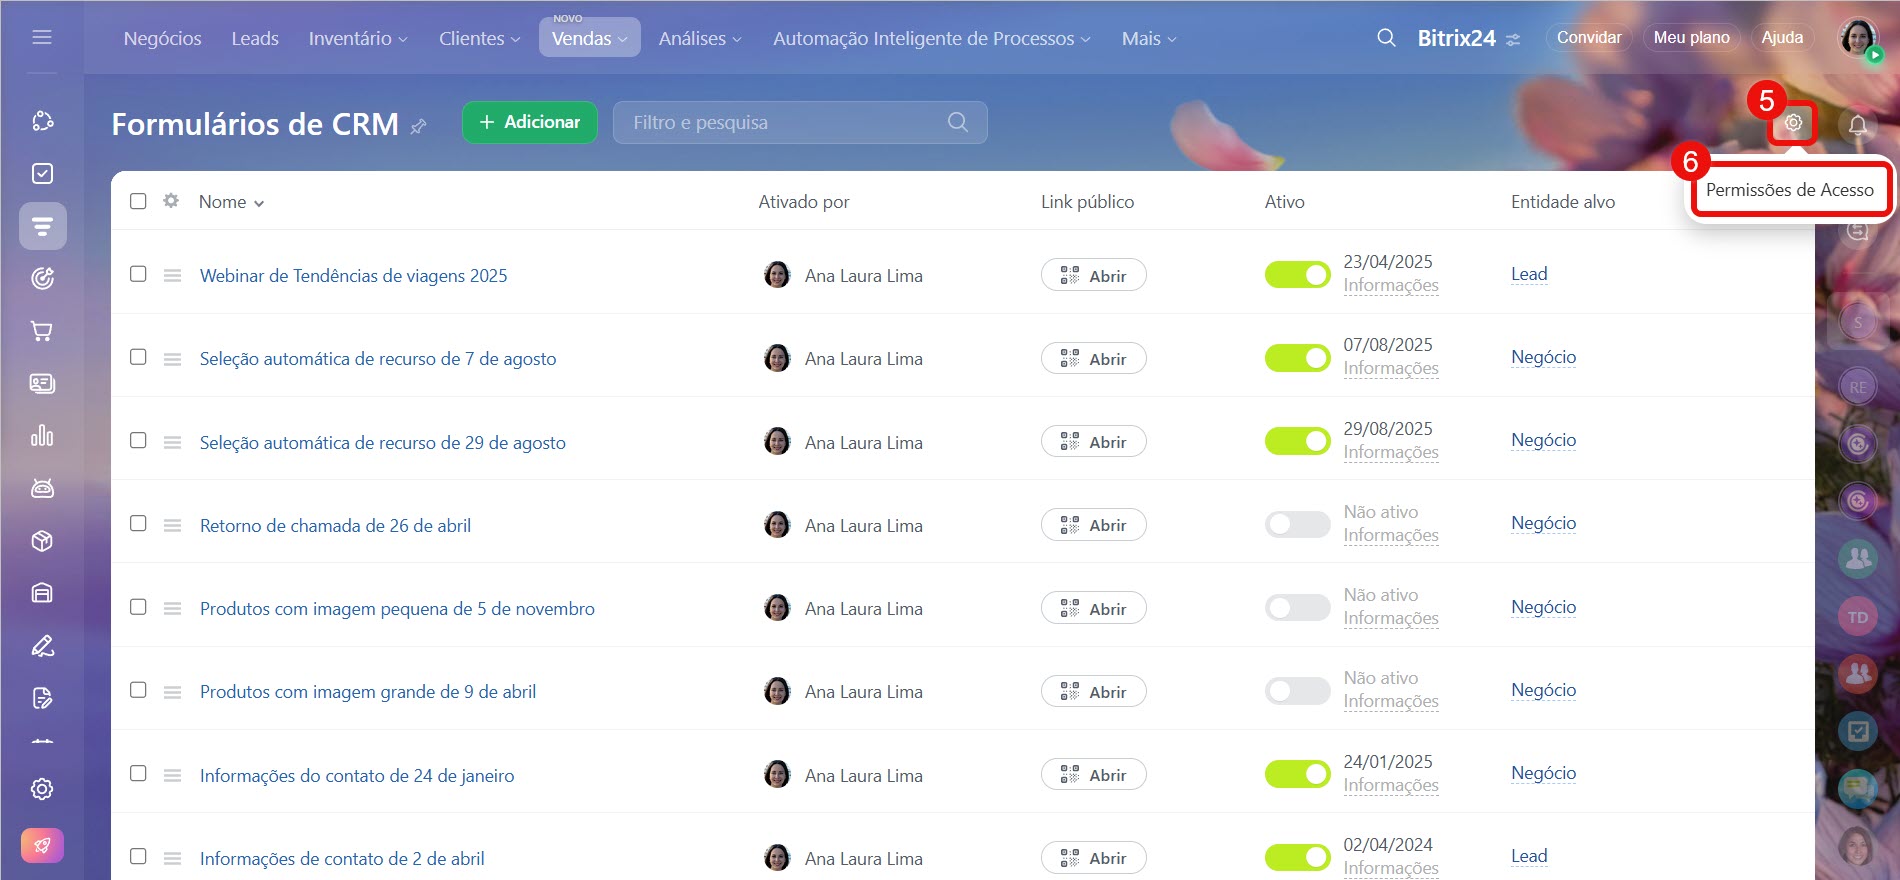Tick the select-all checkbox in the table header

point(138,201)
